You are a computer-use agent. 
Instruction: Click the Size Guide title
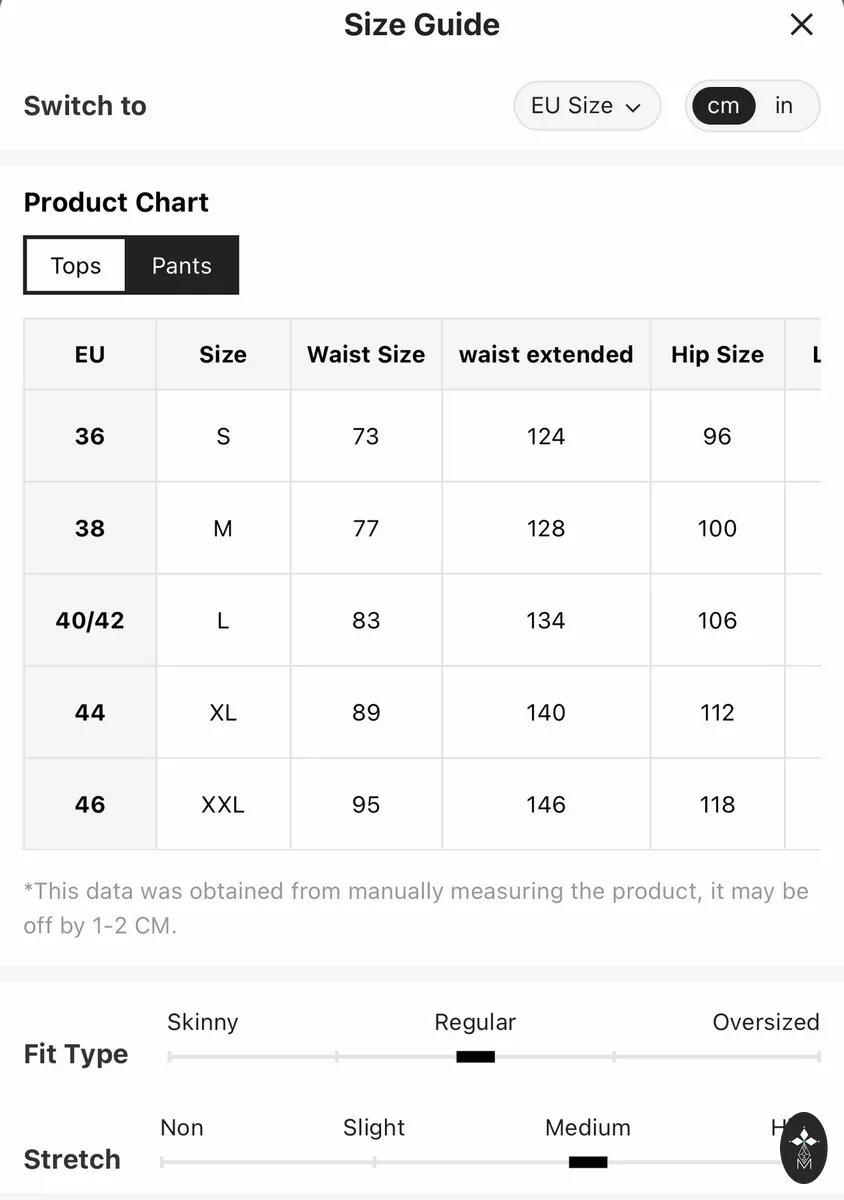click(422, 25)
